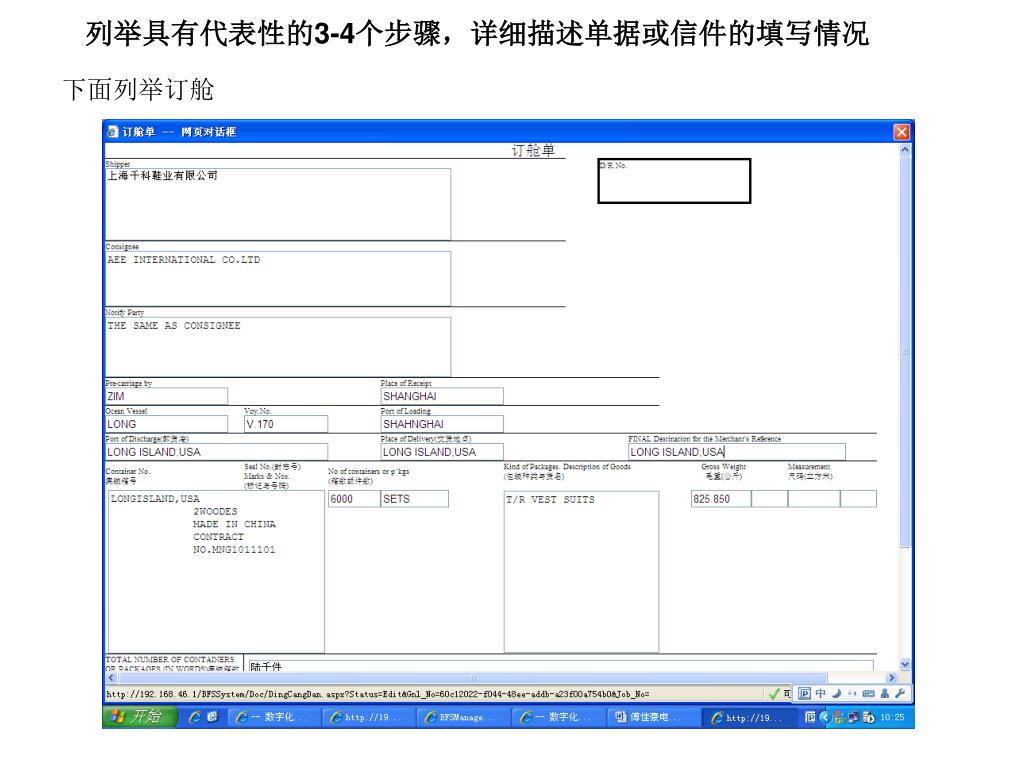Click the D/R No. box
Screen dimensions: 1024x768
pos(674,181)
